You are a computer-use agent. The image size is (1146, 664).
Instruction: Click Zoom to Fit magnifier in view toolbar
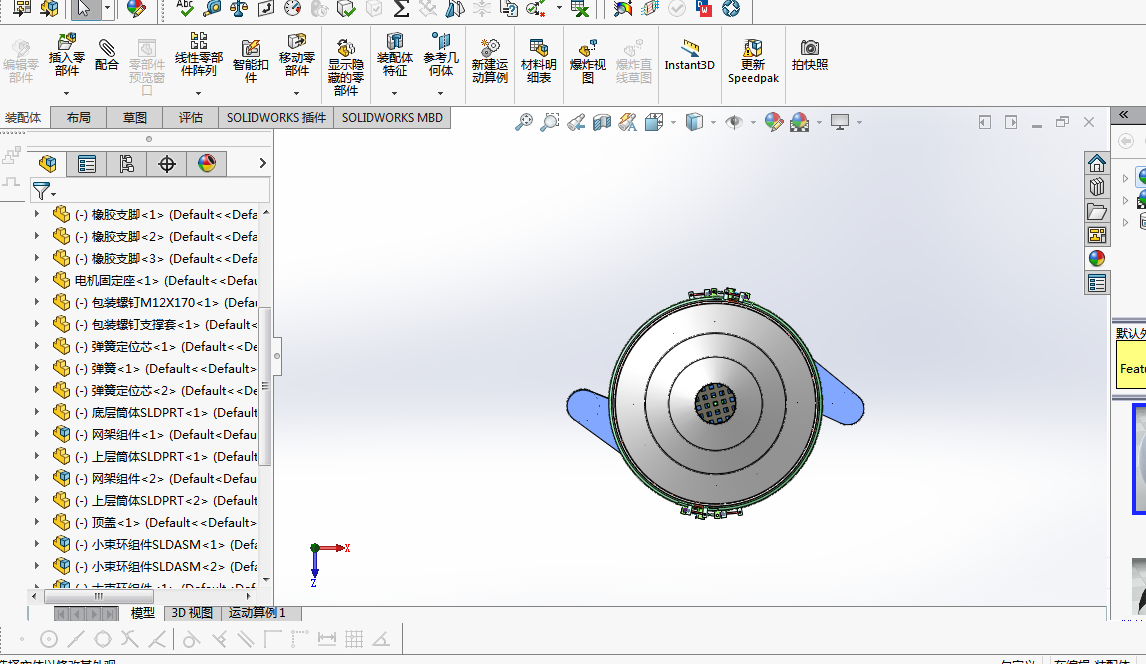pyautogui.click(x=524, y=122)
